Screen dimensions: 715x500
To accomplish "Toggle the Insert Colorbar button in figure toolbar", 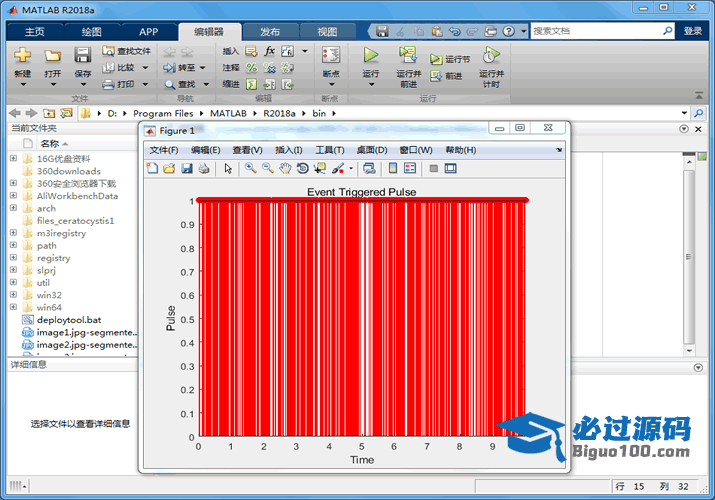I will point(393,168).
